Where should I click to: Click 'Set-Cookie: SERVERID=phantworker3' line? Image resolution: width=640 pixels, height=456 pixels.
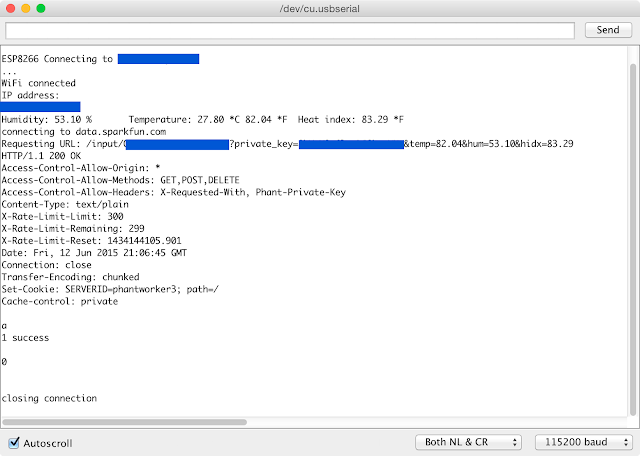point(110,289)
